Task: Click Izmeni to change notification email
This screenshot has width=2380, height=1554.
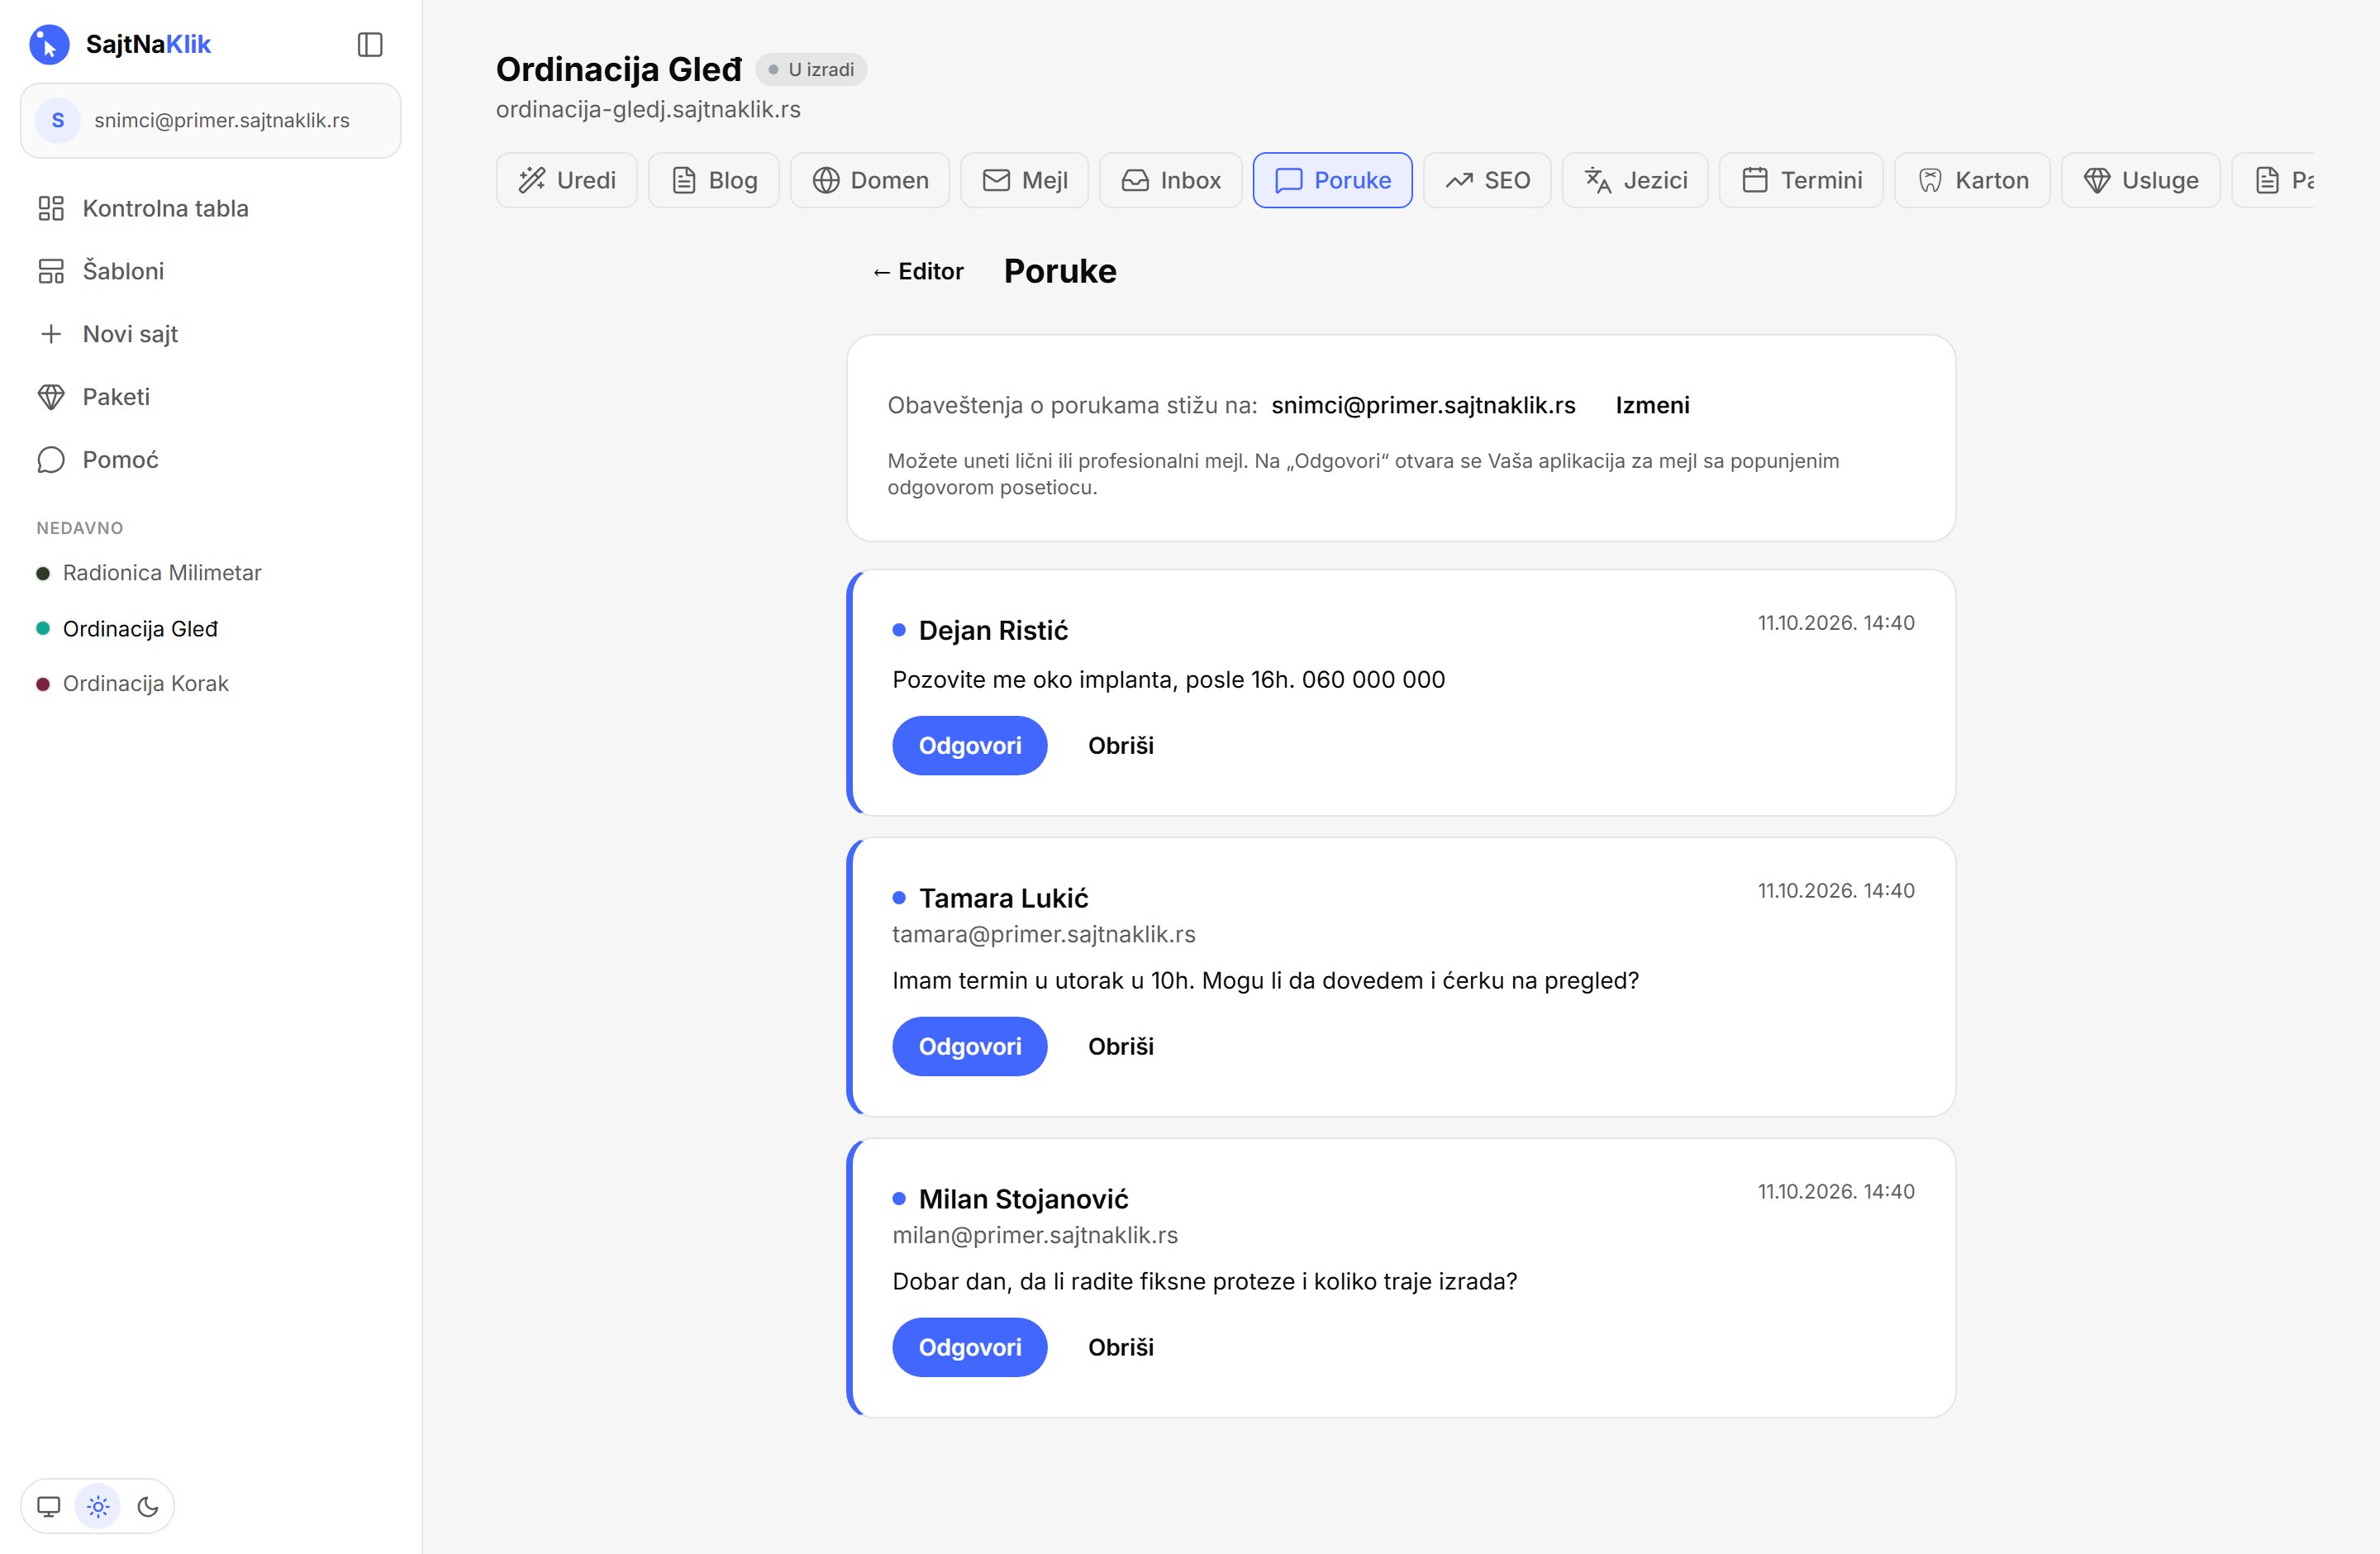Action: 1652,405
